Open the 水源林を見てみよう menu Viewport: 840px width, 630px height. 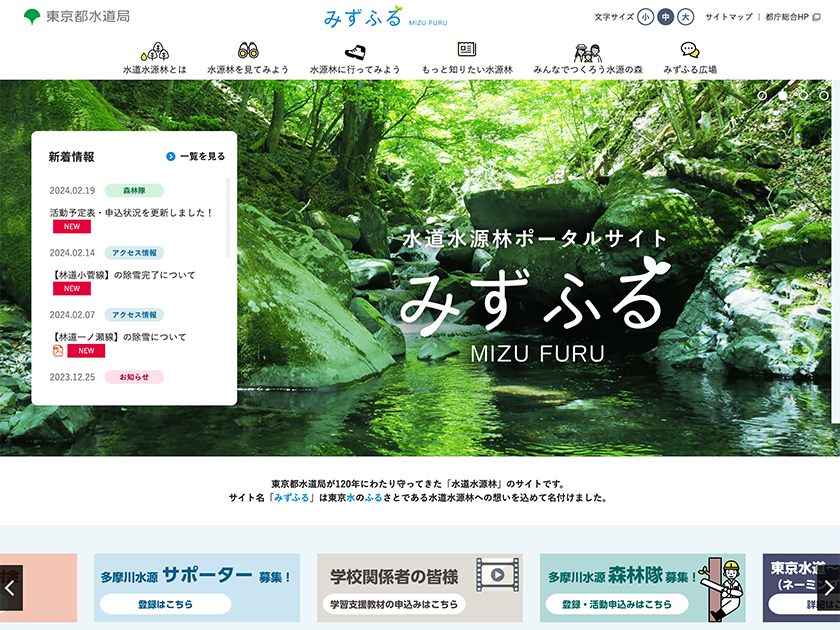[x=248, y=69]
